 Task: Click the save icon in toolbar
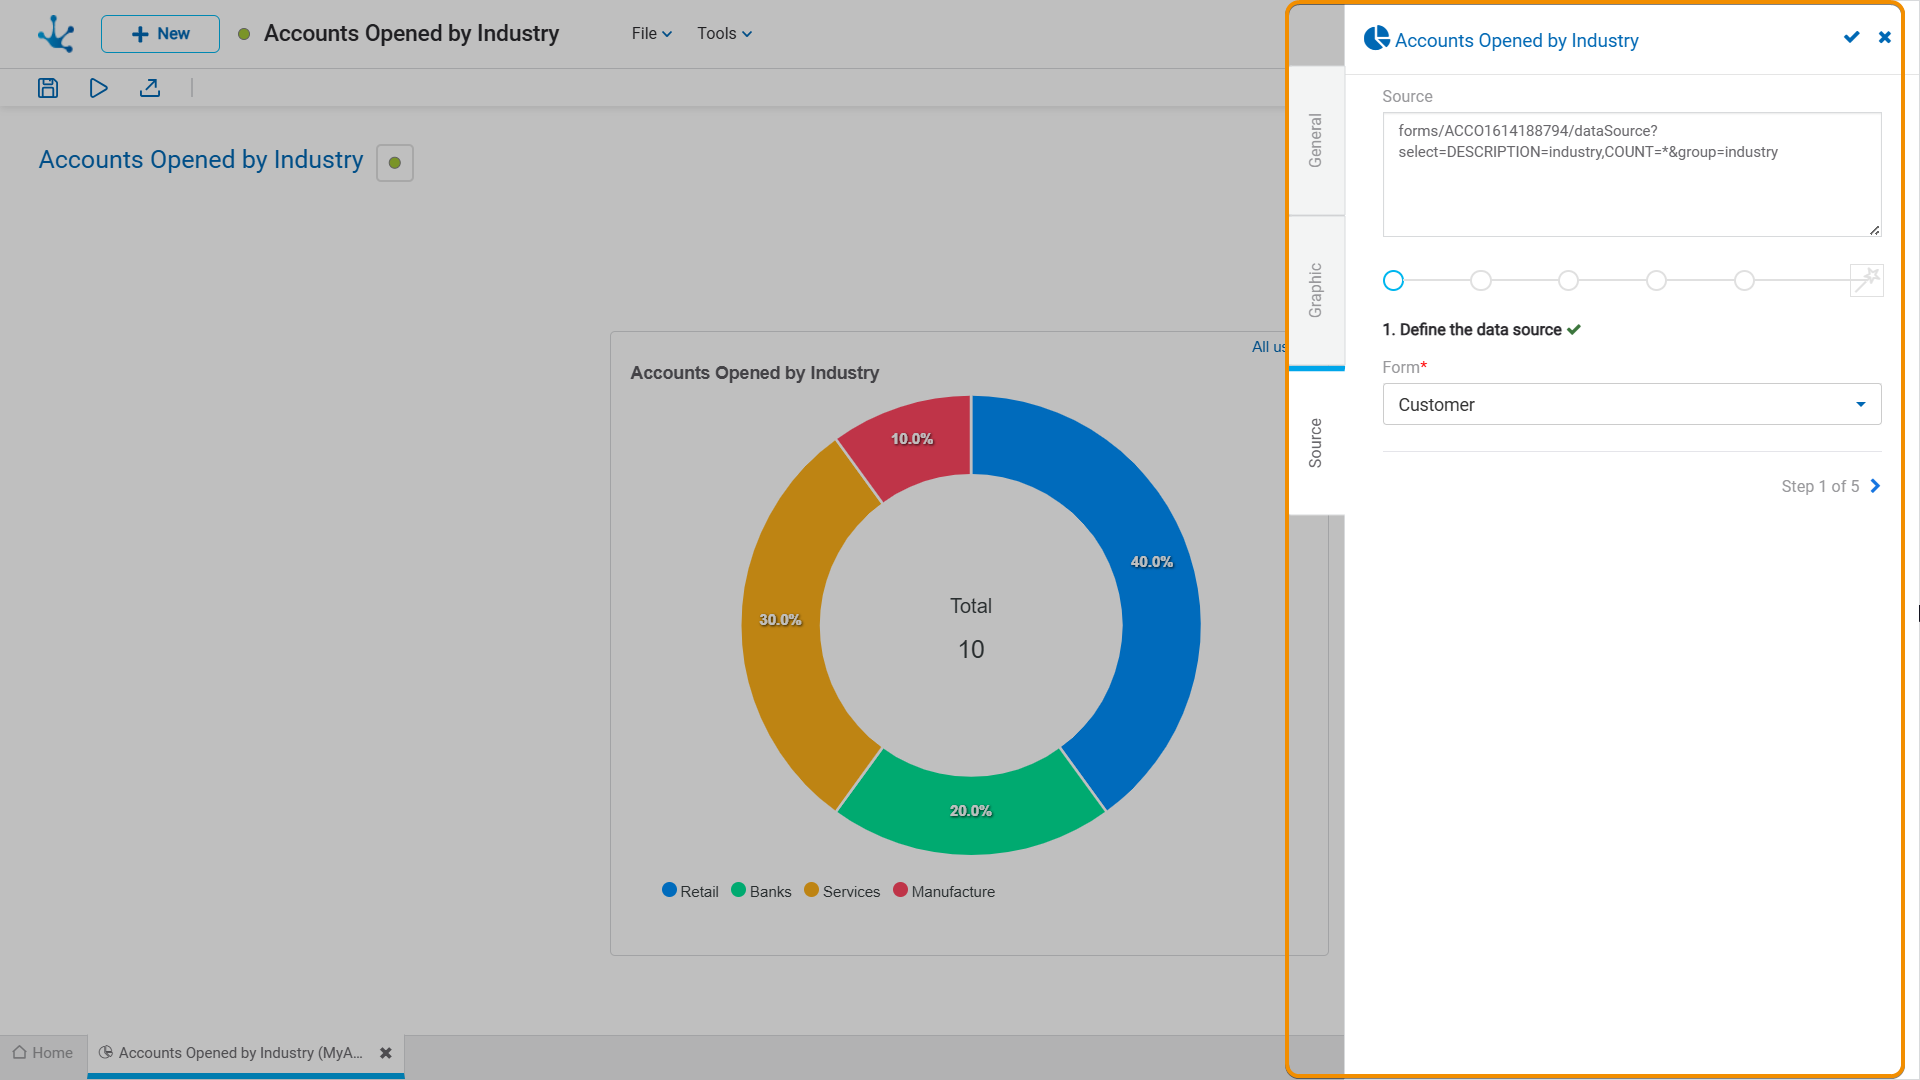[48, 88]
